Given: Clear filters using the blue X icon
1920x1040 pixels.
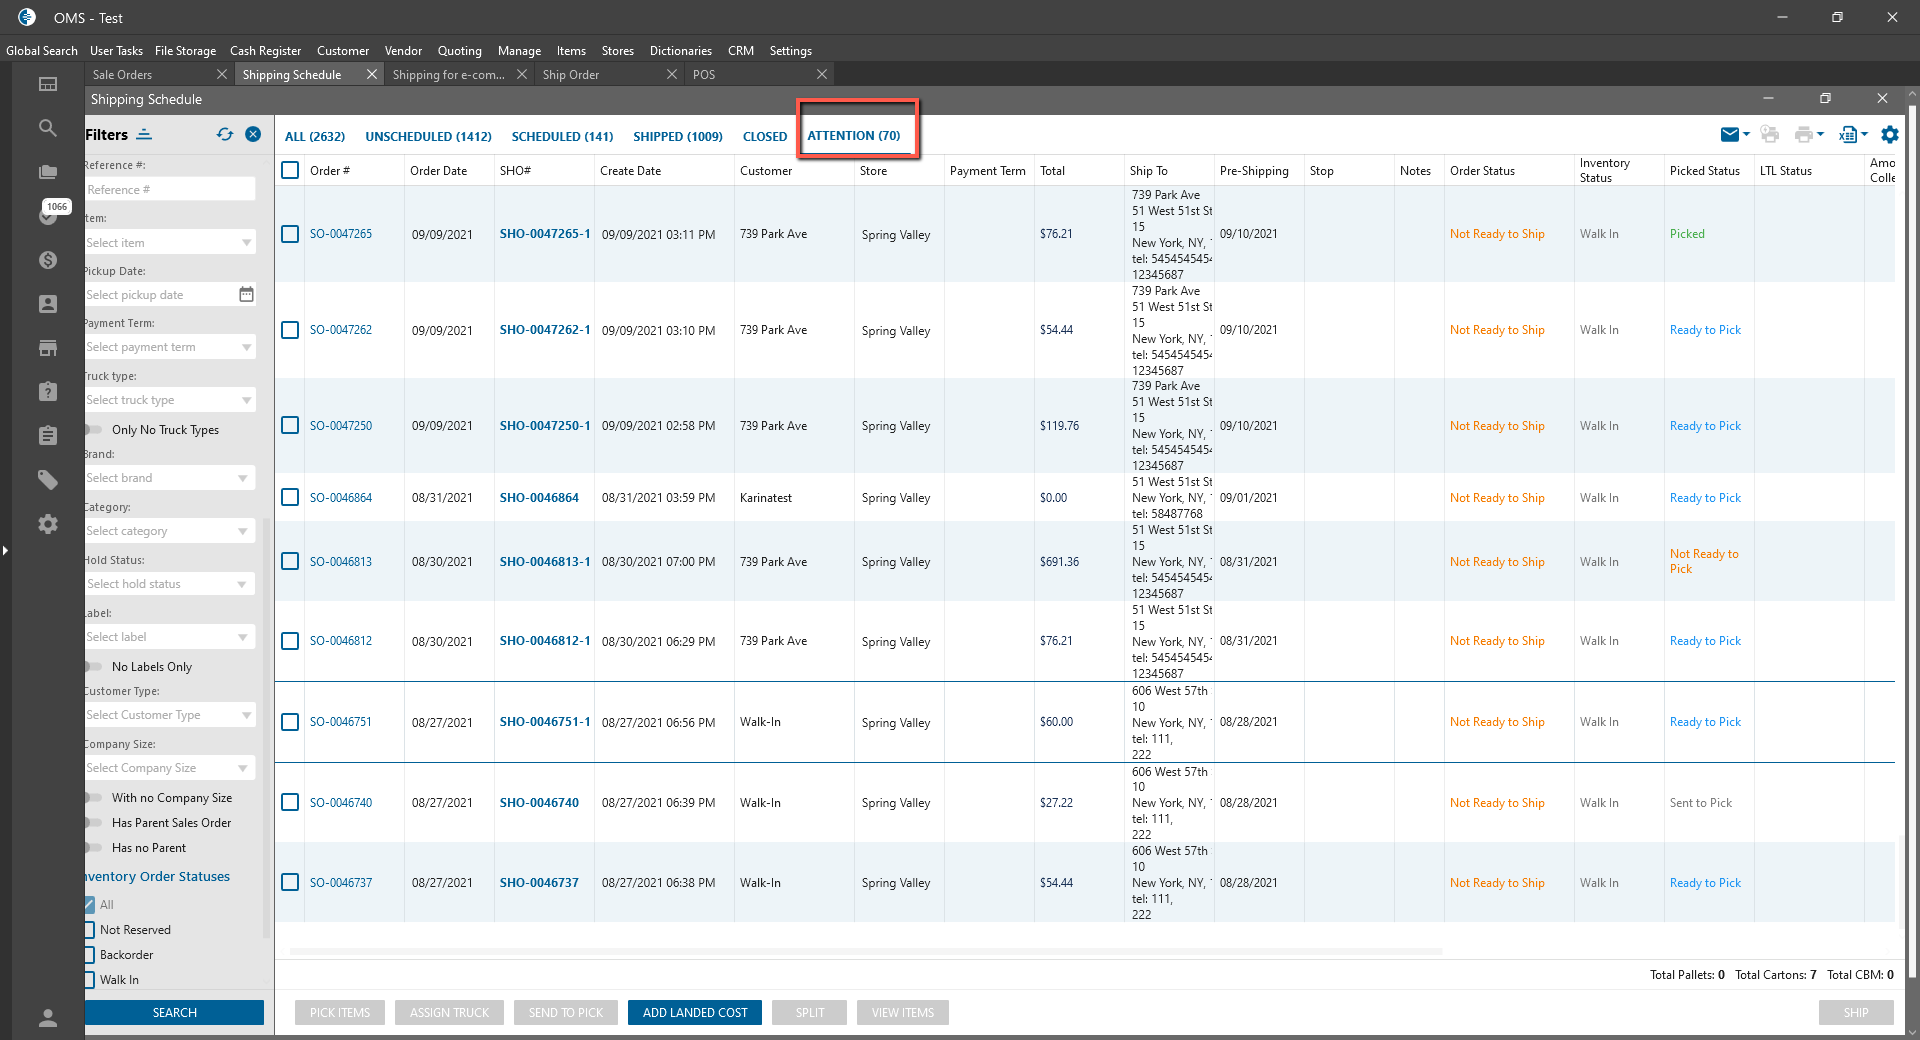Looking at the screenshot, I should [253, 135].
